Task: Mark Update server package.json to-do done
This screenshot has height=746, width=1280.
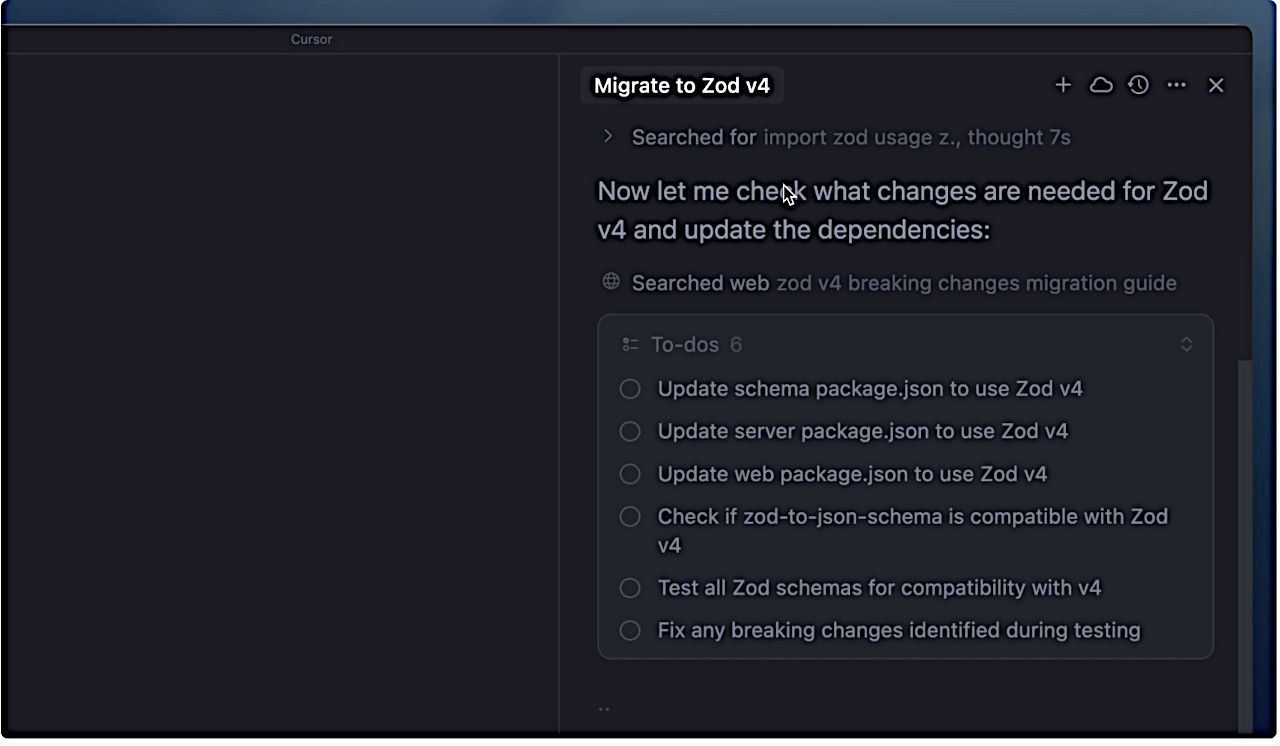Action: pyautogui.click(x=630, y=432)
